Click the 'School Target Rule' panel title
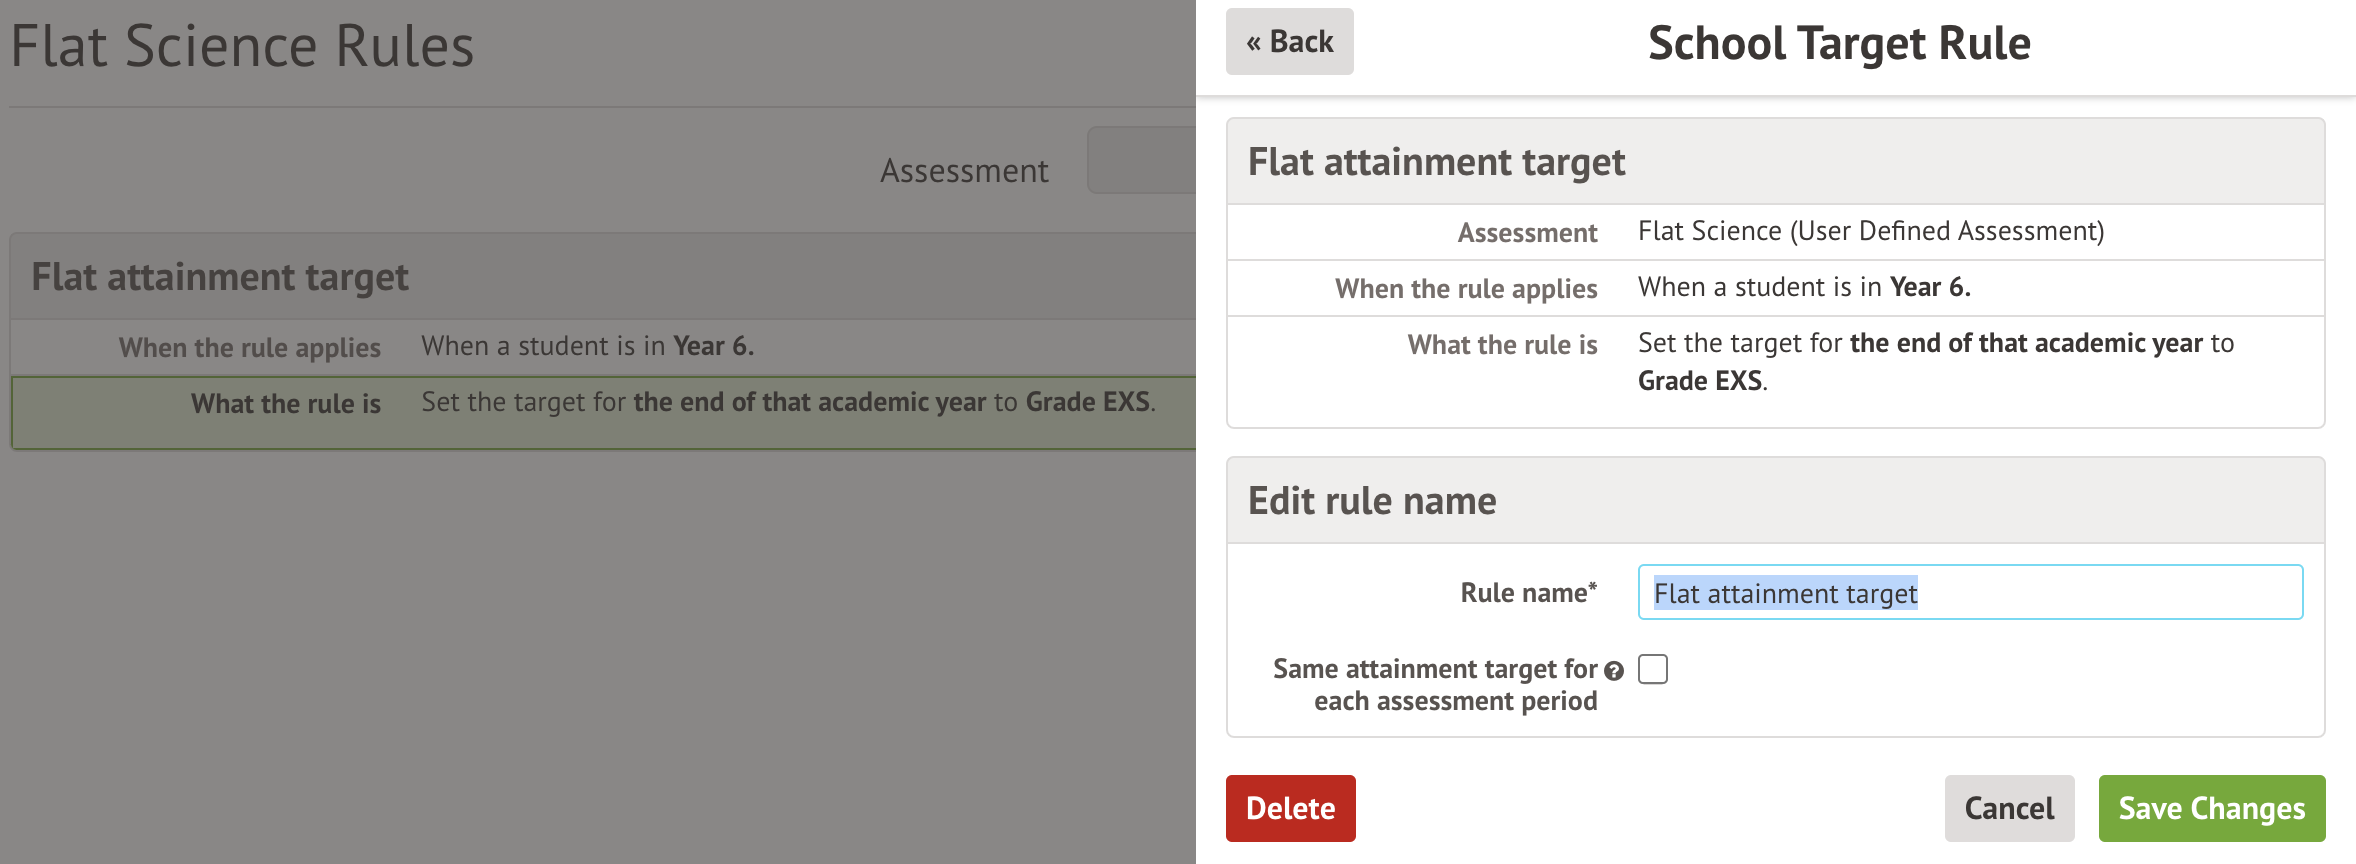Screen dimensions: 2356x864 click(1839, 44)
